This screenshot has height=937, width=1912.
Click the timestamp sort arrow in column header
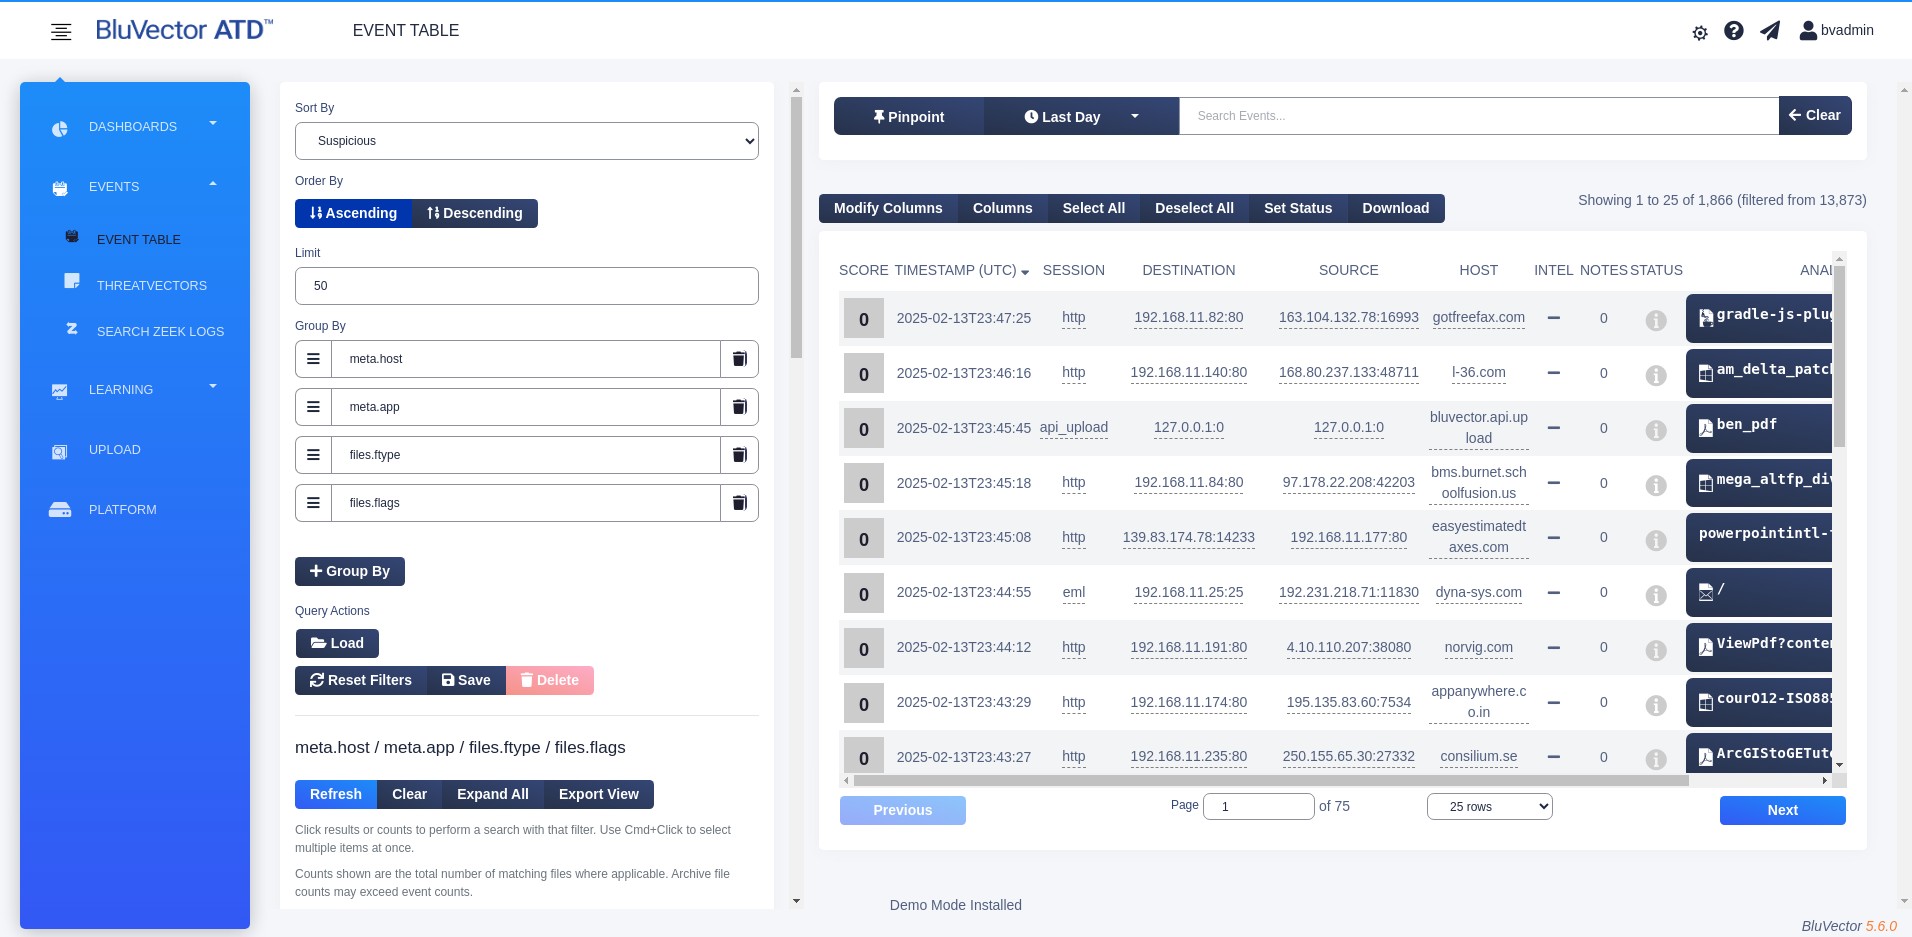point(1025,272)
